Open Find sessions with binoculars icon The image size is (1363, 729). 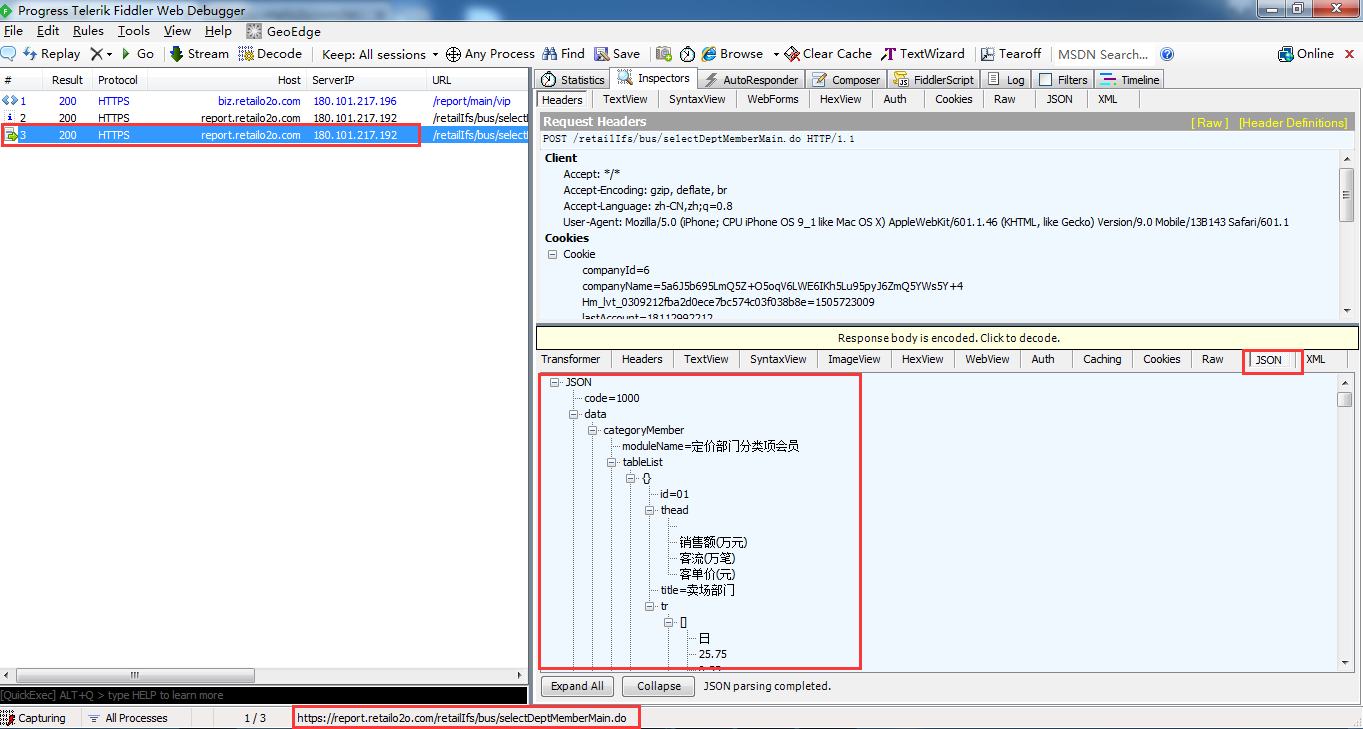(564, 54)
